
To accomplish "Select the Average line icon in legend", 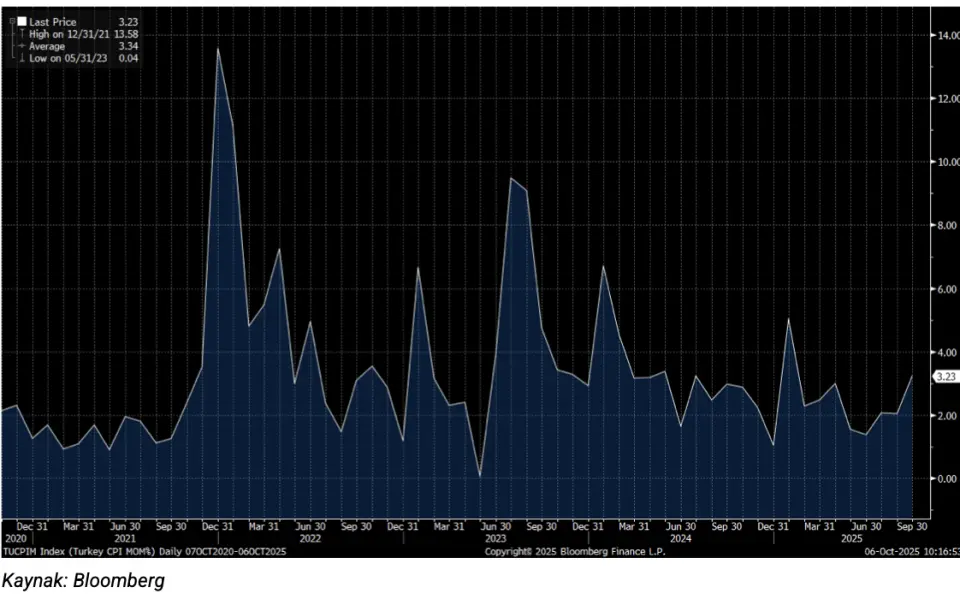I will point(21,46).
